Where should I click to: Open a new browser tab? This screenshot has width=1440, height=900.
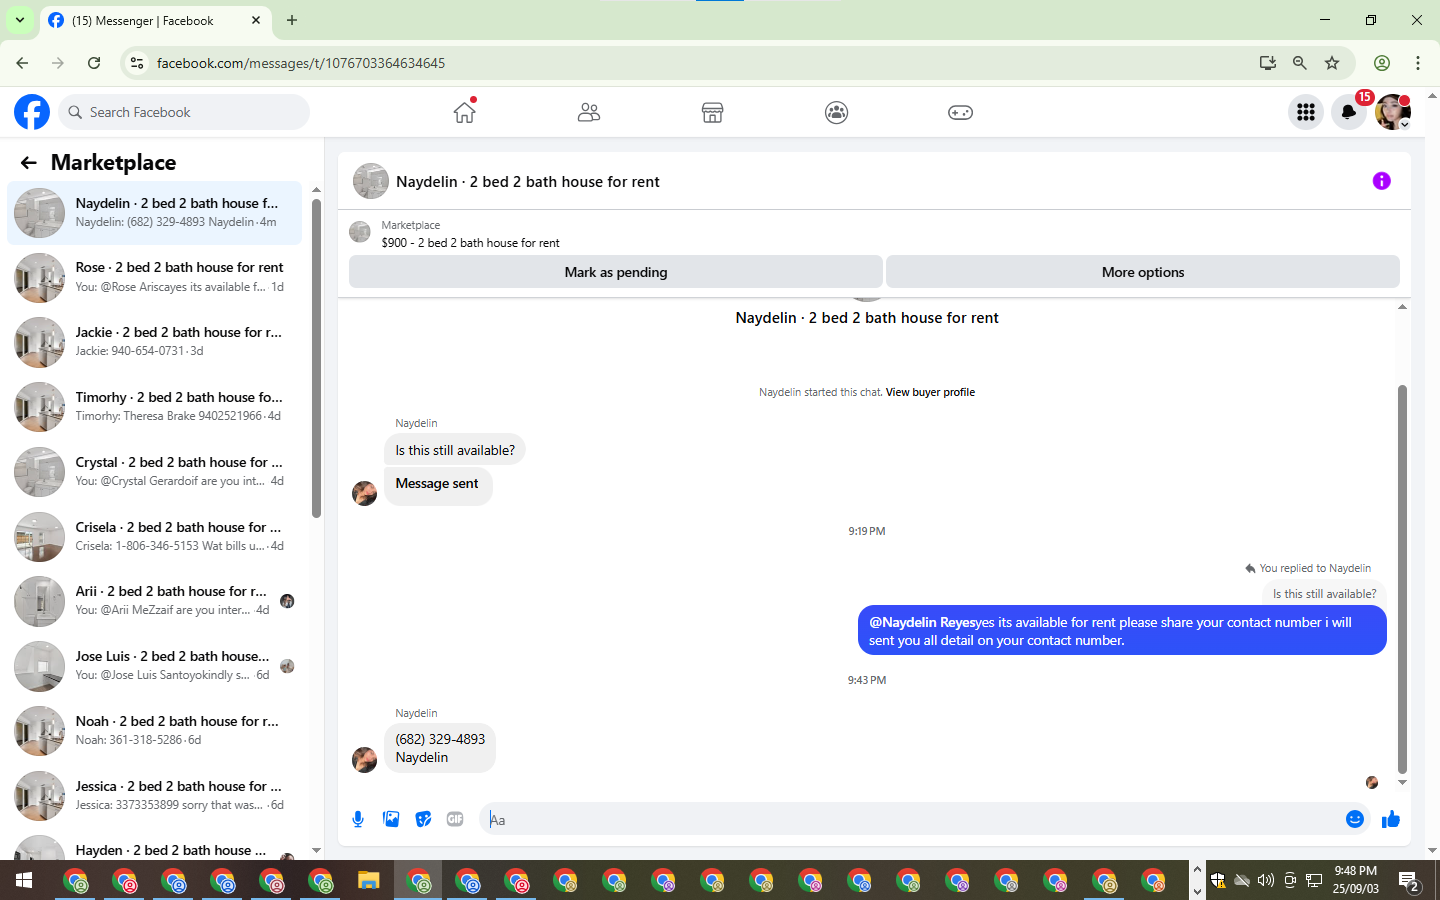[x=292, y=20]
